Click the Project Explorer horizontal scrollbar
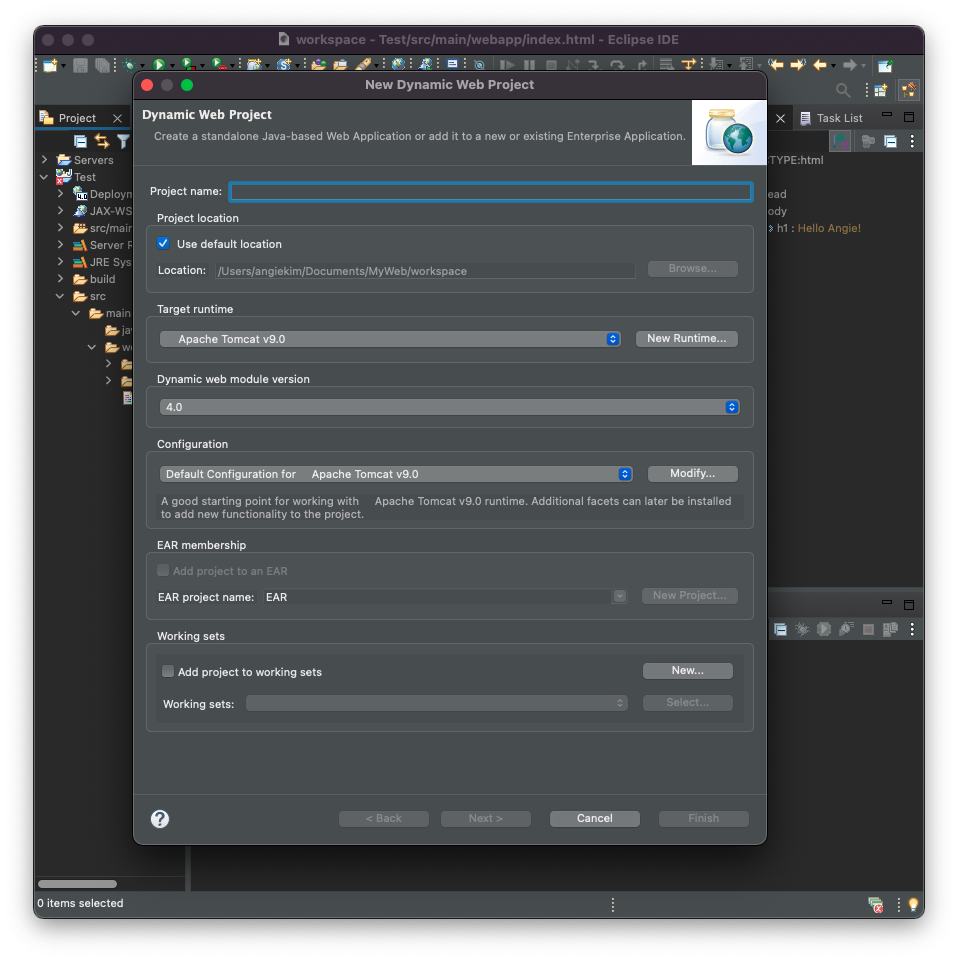 [77, 884]
